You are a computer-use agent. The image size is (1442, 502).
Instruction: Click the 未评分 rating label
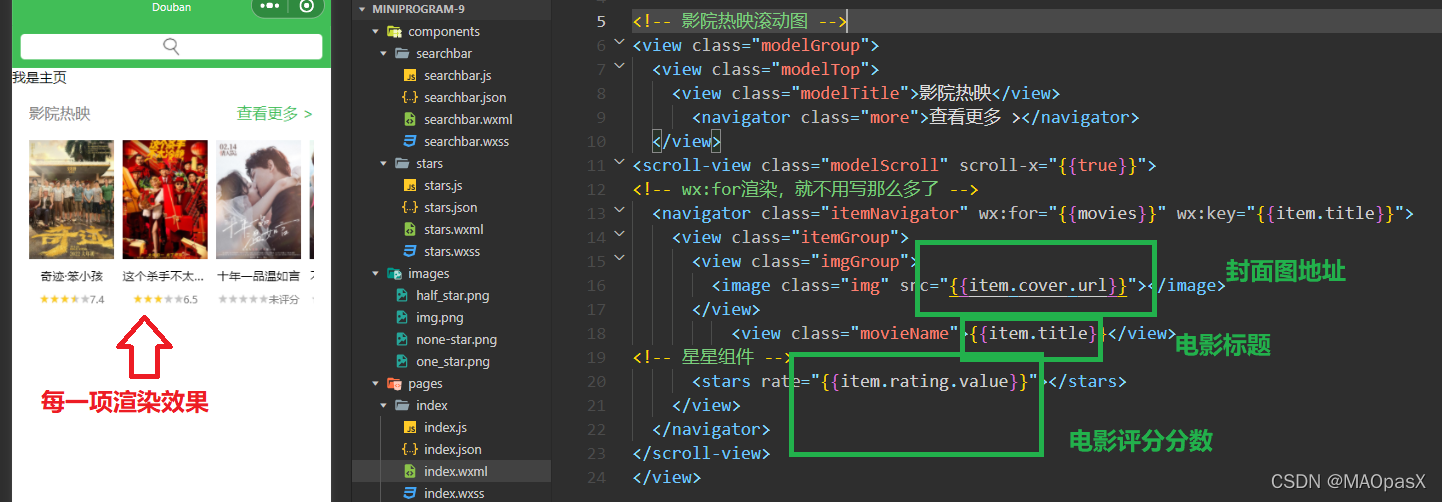click(284, 299)
